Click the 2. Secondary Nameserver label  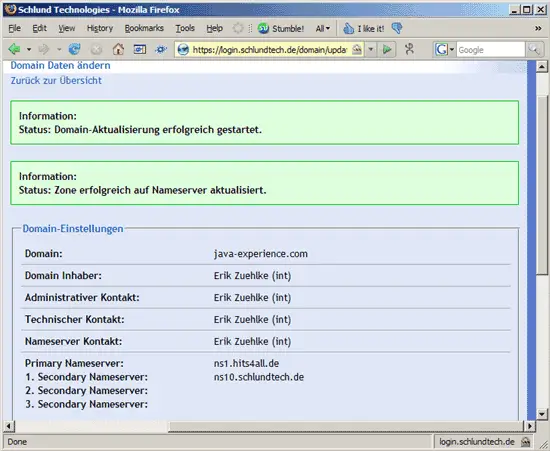click(86, 391)
